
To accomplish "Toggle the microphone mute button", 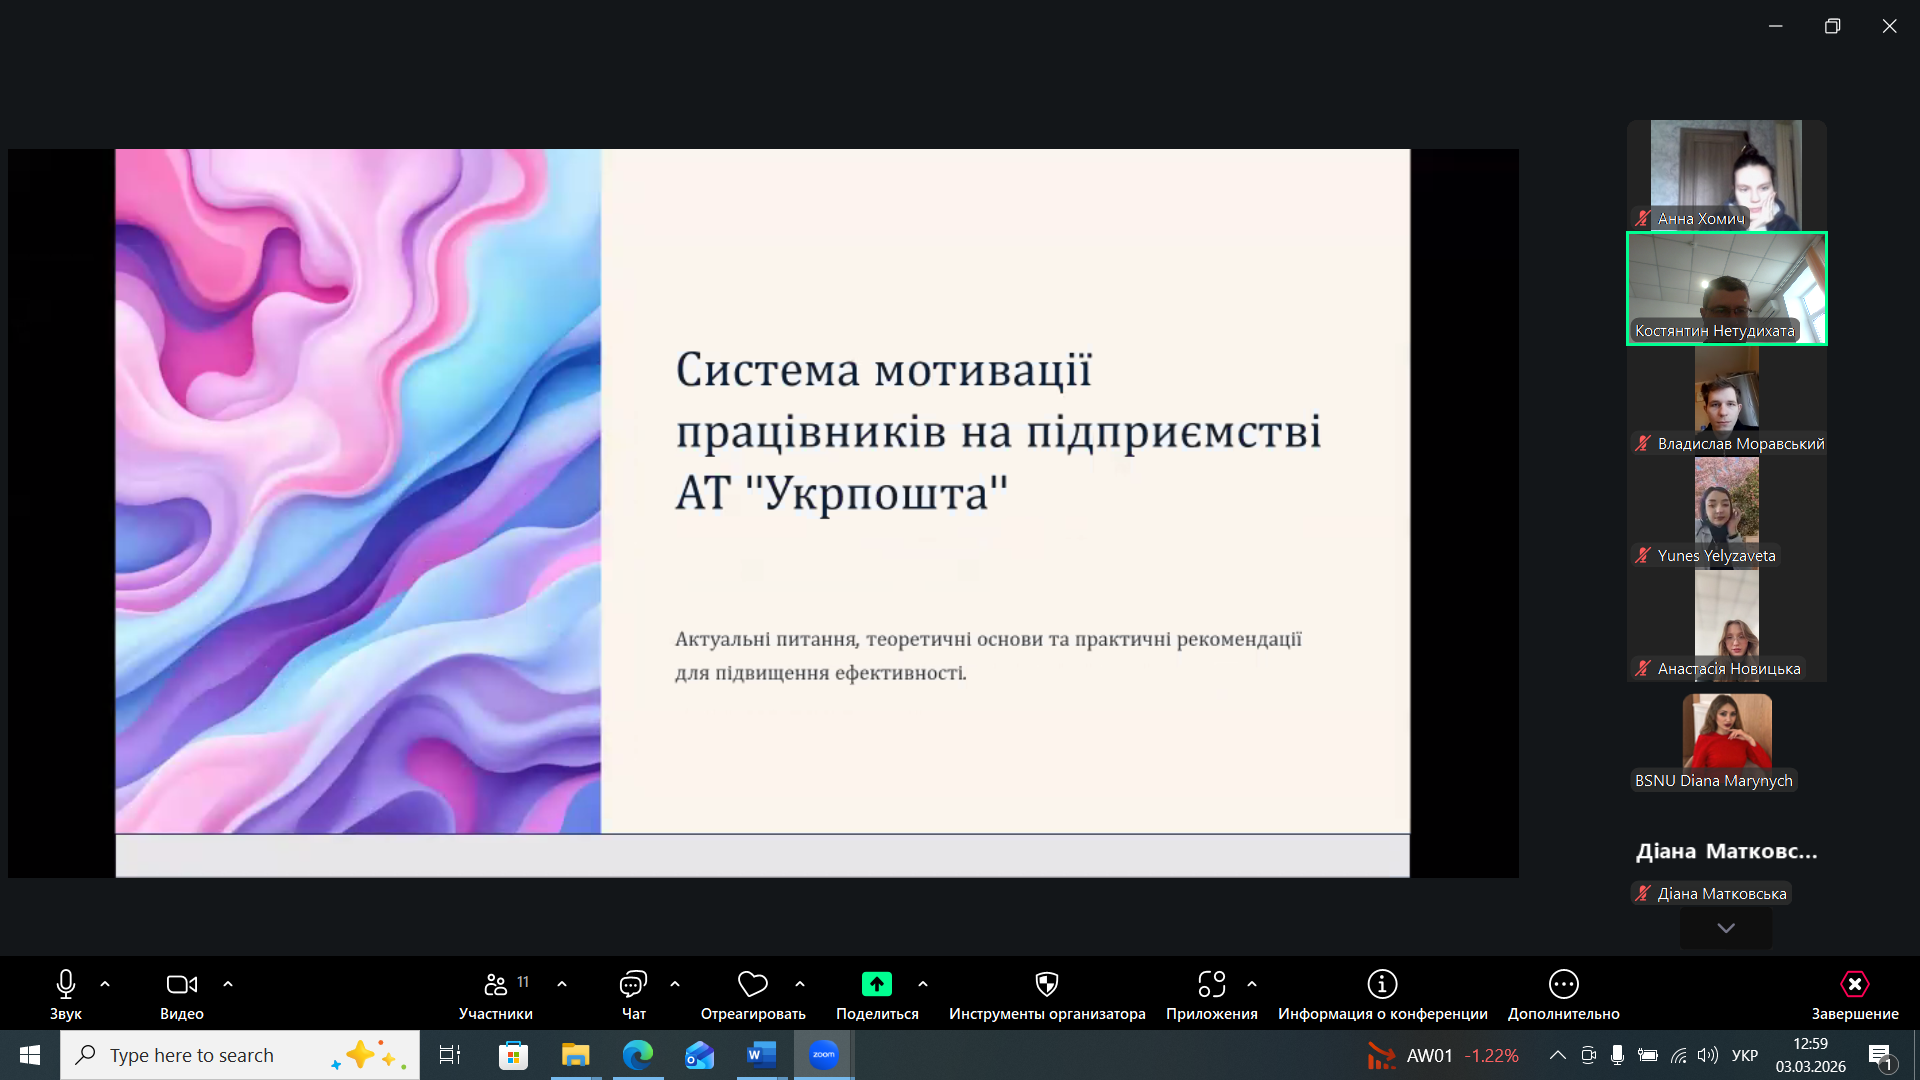I will tap(66, 985).
